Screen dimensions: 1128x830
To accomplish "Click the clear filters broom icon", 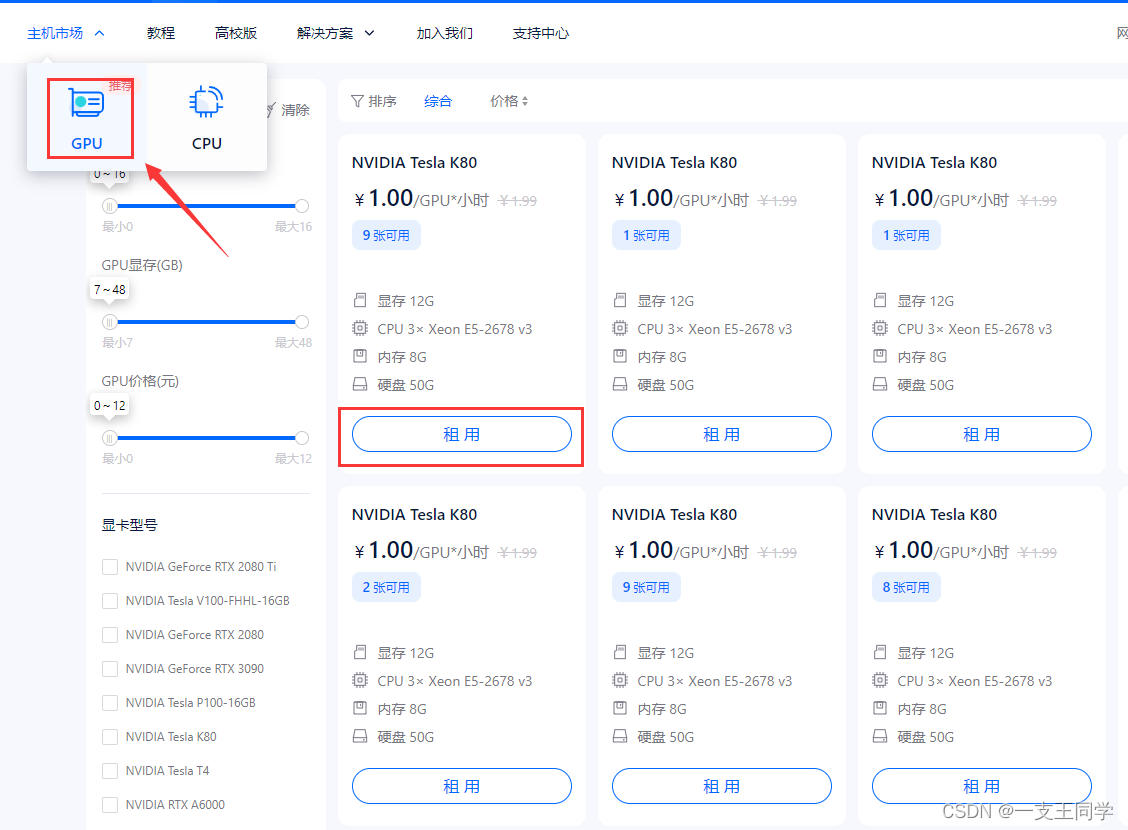I will point(270,110).
